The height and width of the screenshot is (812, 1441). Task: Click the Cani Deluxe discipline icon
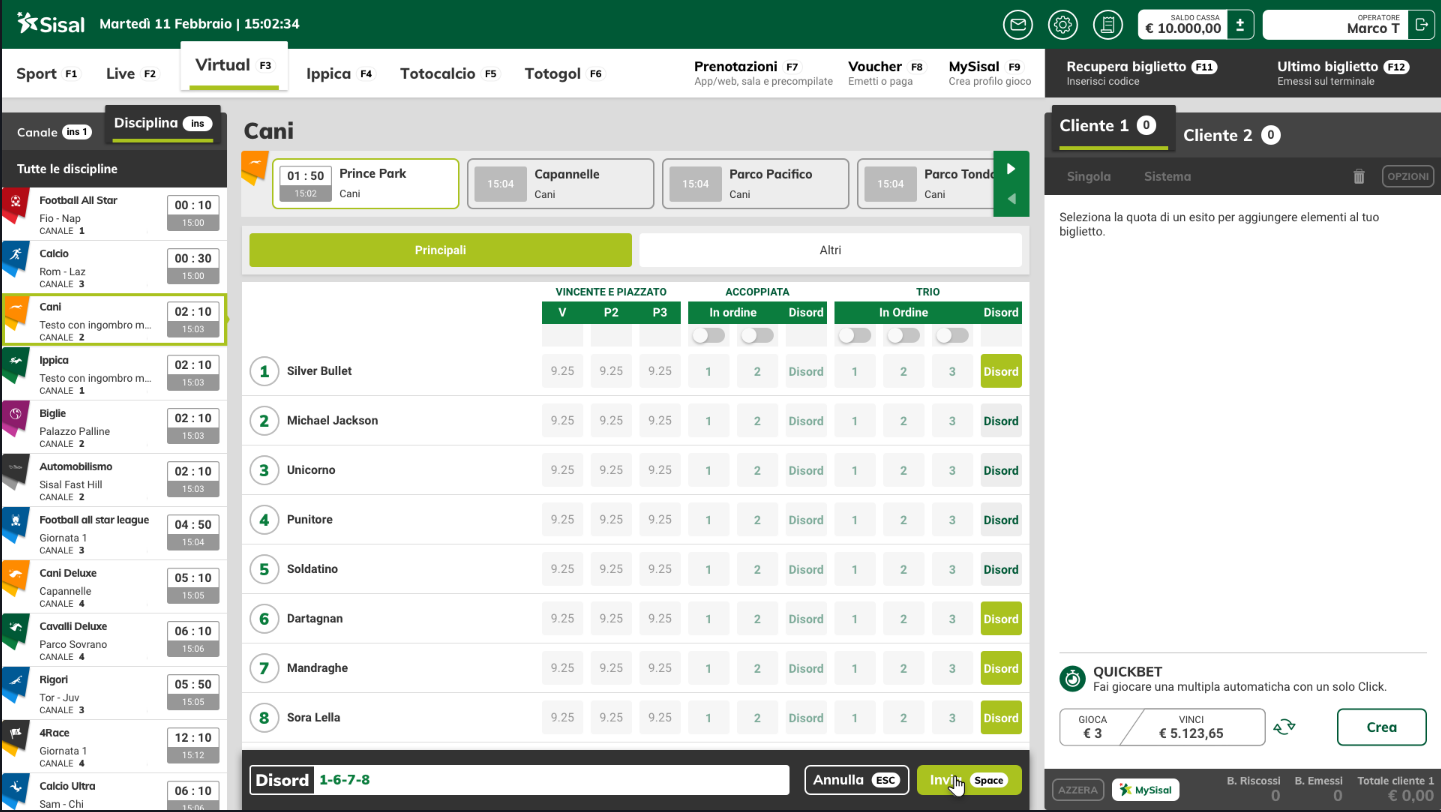(x=16, y=578)
